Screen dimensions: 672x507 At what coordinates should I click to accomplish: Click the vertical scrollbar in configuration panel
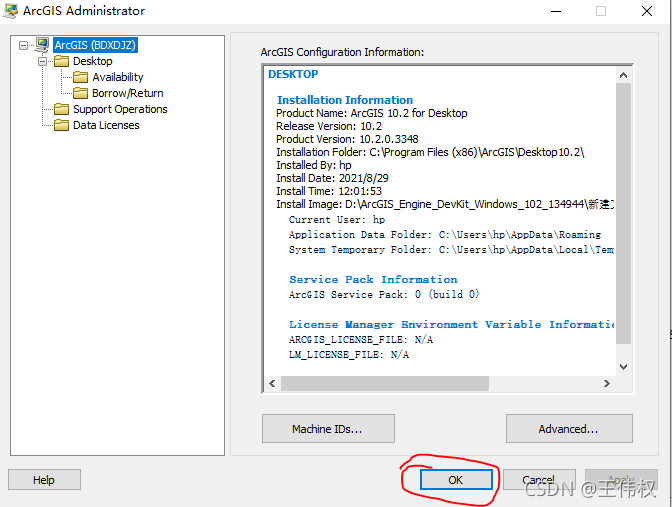pyautogui.click(x=623, y=210)
